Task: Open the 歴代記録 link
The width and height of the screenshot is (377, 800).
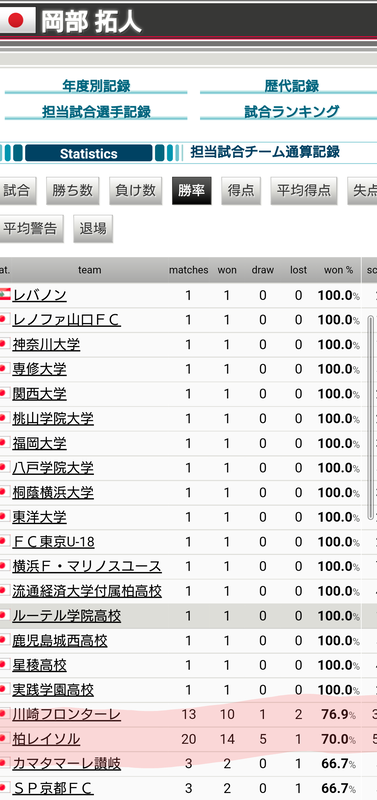Action: pos(291,86)
